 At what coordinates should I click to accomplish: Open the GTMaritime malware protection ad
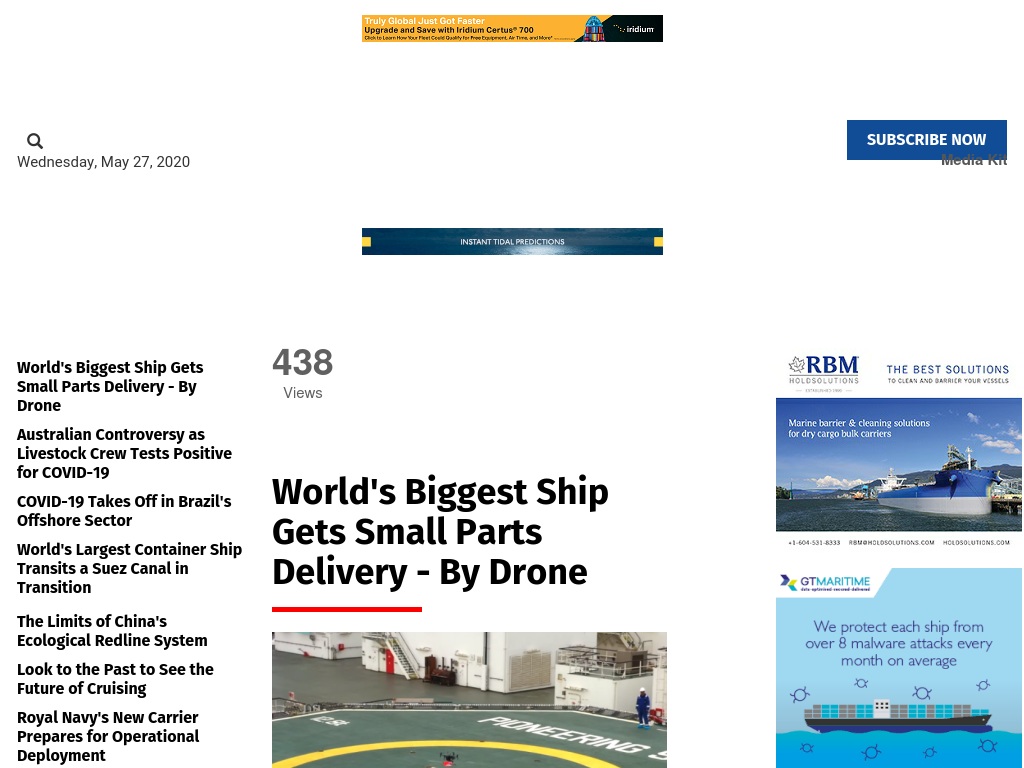tap(899, 667)
